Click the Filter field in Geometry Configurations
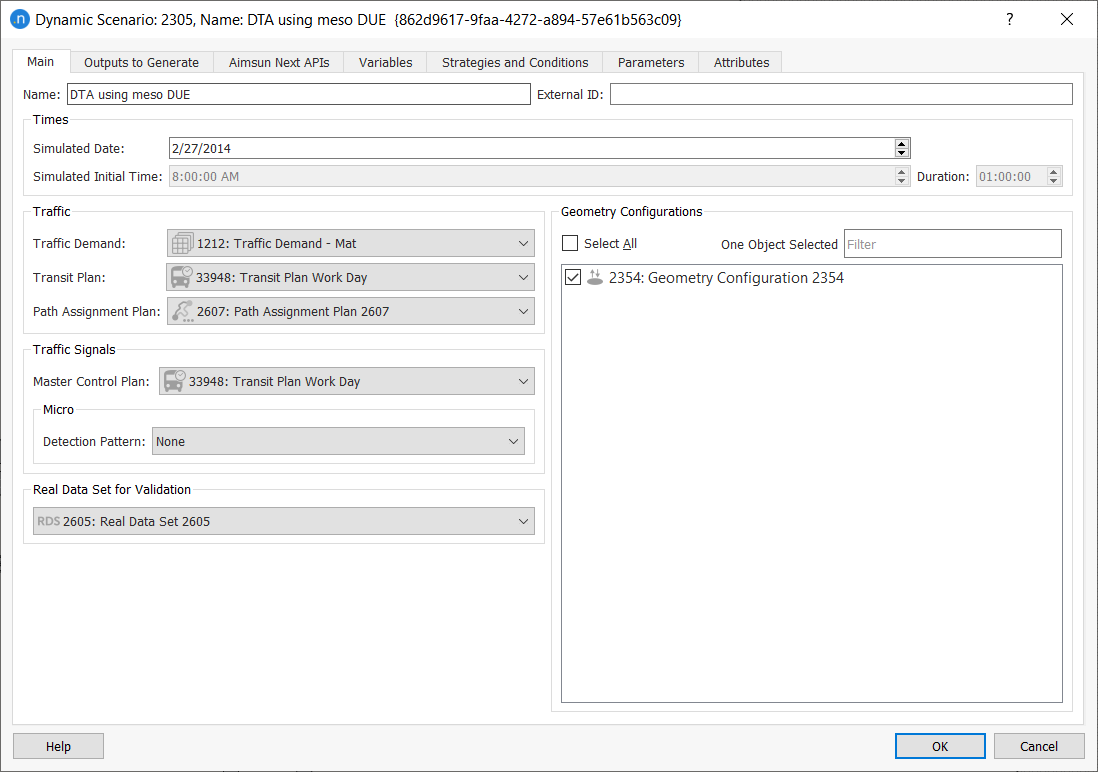 coord(952,243)
